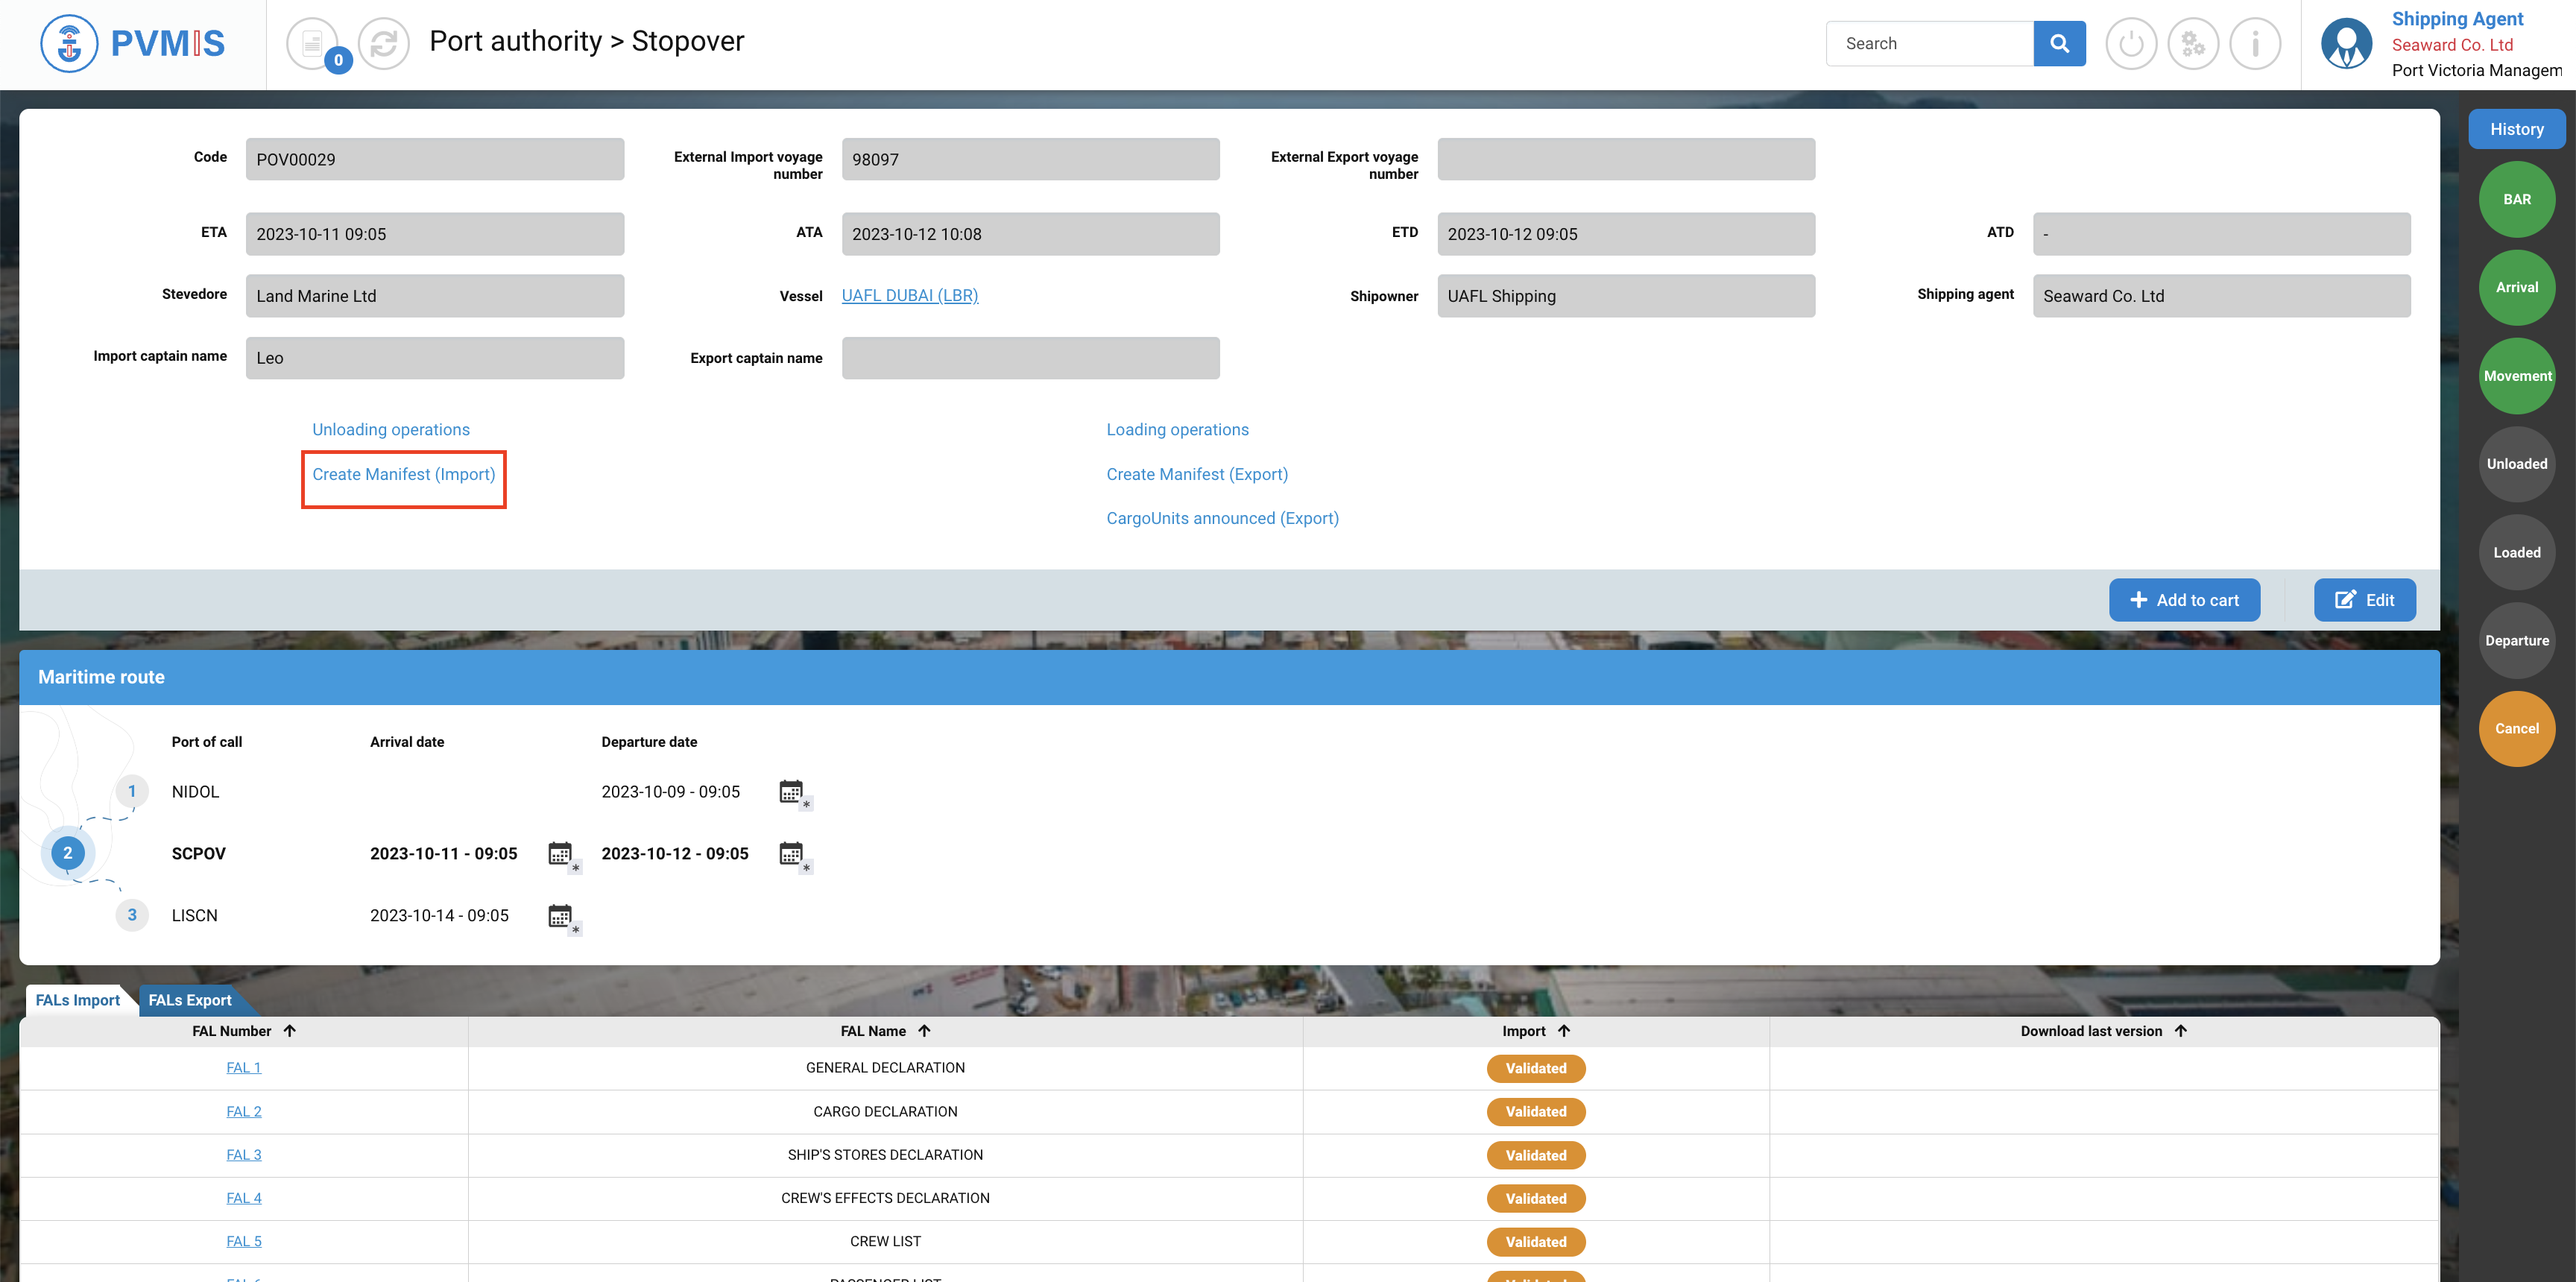Click the orange Cancel circle button

2516,729
